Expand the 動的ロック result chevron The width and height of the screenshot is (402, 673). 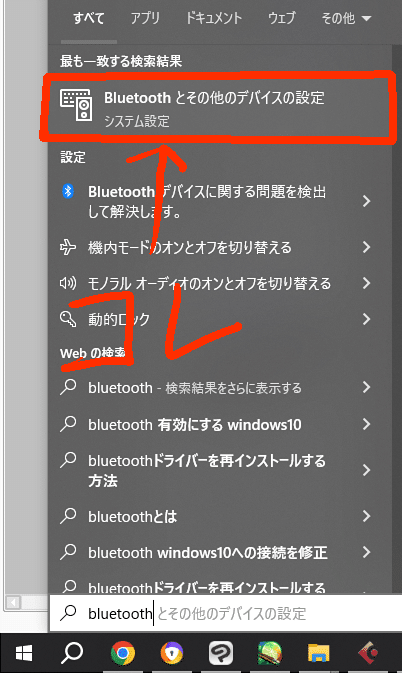click(366, 319)
